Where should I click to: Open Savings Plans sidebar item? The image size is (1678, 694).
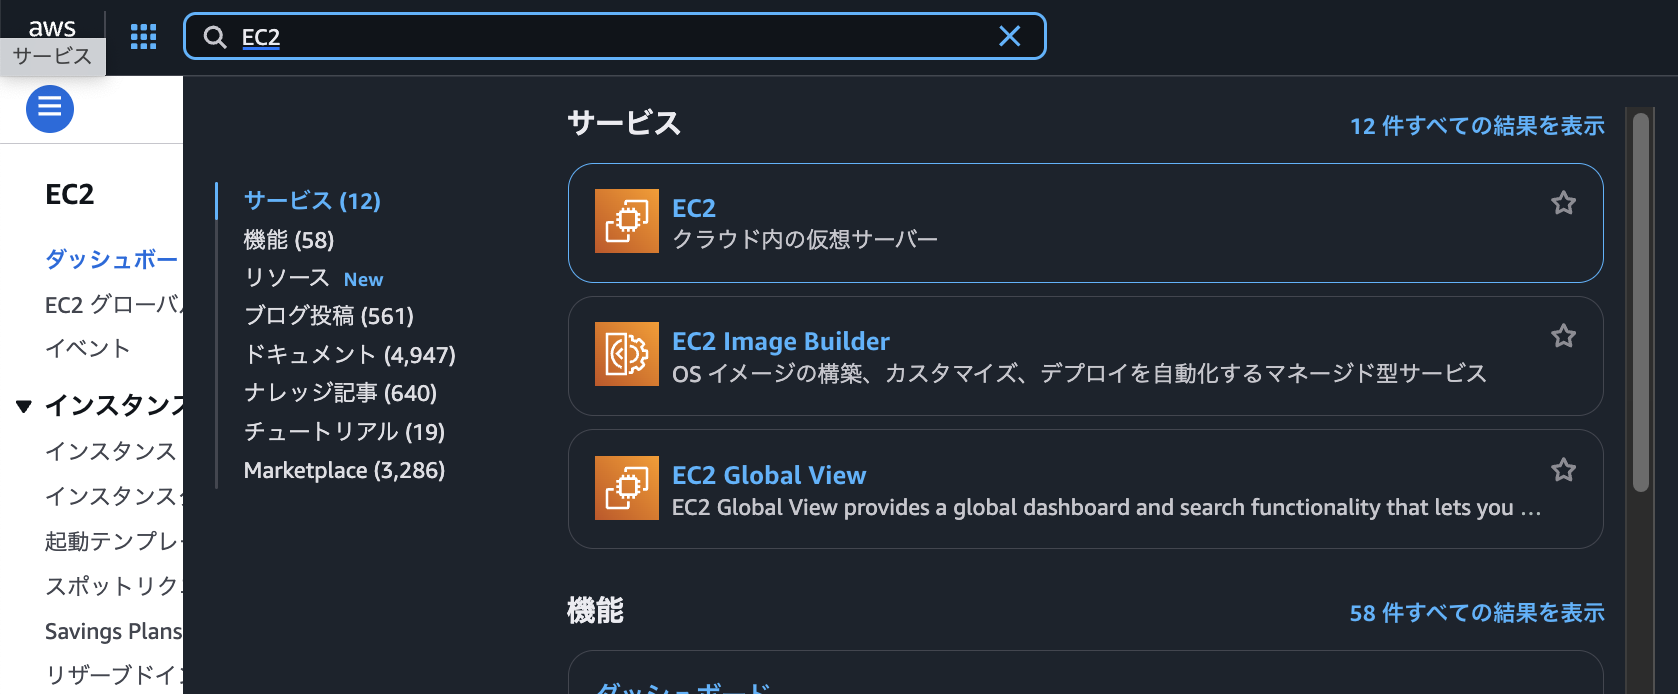pyautogui.click(x=113, y=631)
